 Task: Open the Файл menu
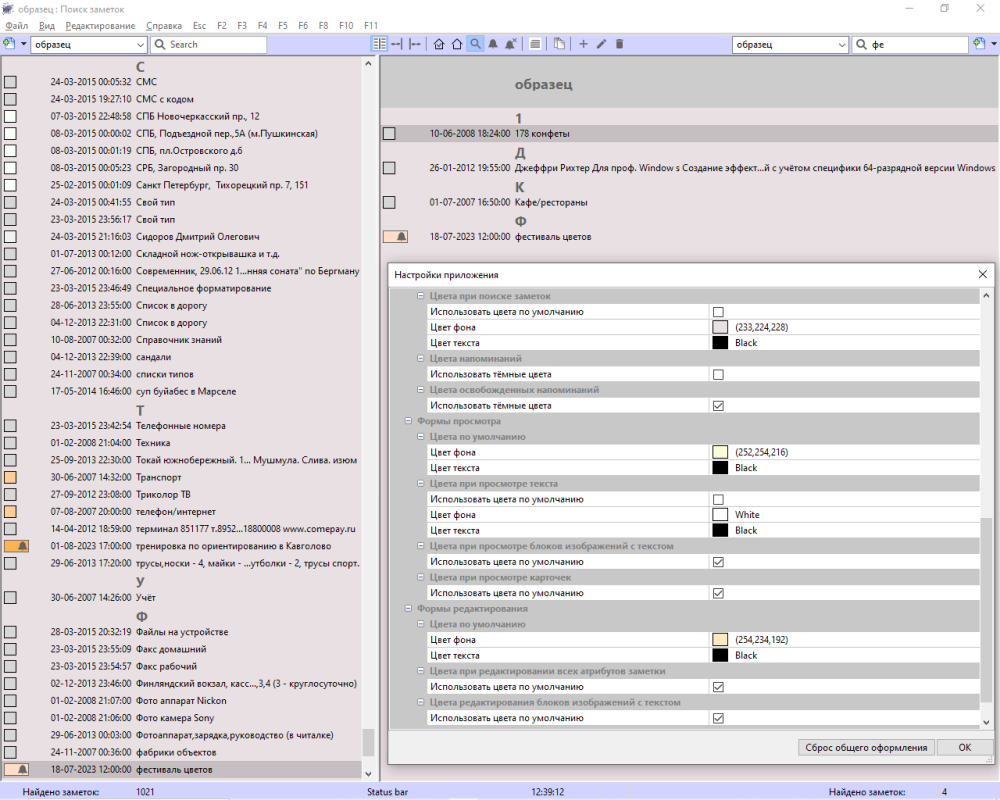pos(16,24)
